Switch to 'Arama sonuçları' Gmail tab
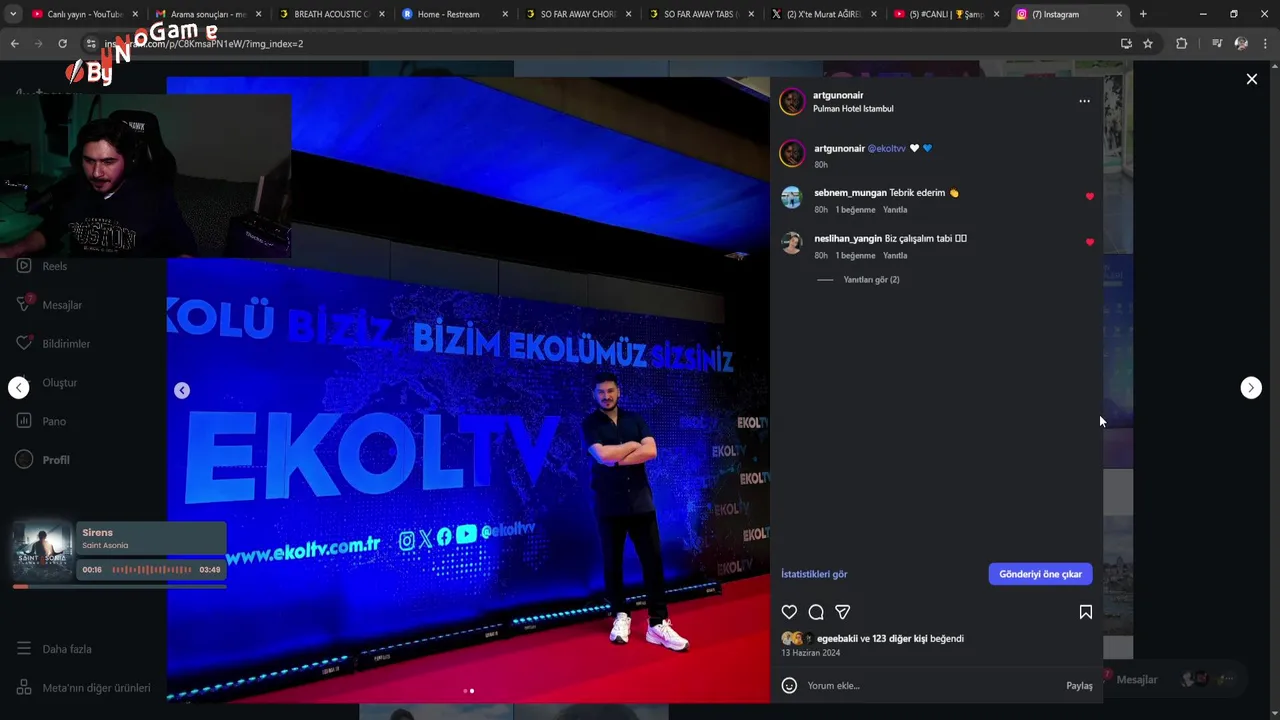The image size is (1280, 720). point(208,14)
